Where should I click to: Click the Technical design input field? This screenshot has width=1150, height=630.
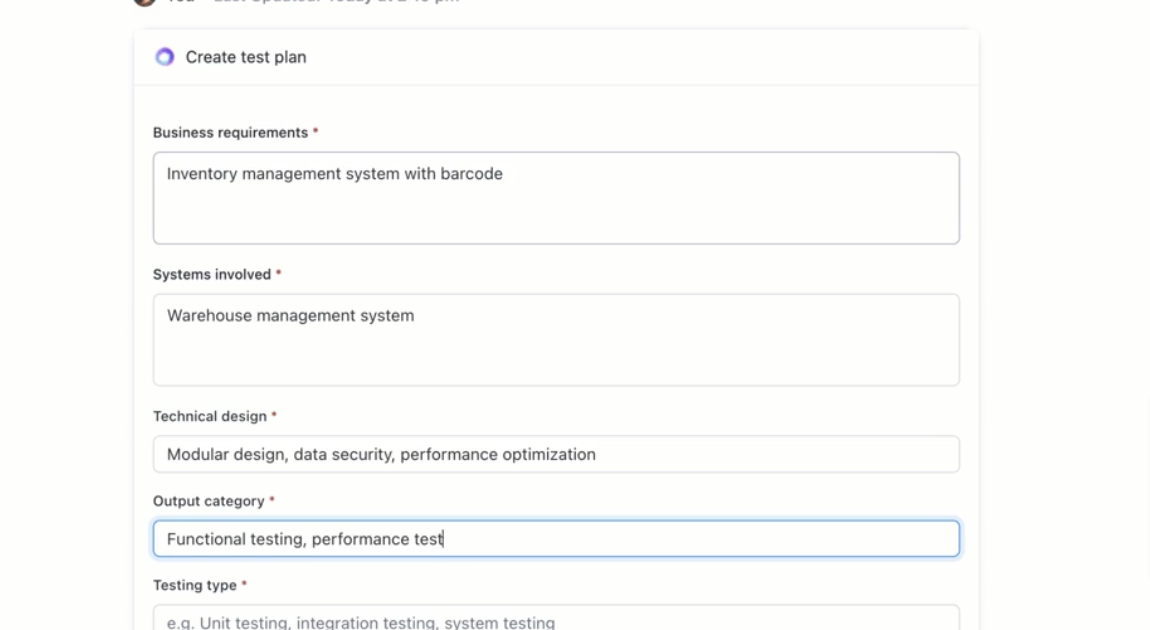pos(556,454)
